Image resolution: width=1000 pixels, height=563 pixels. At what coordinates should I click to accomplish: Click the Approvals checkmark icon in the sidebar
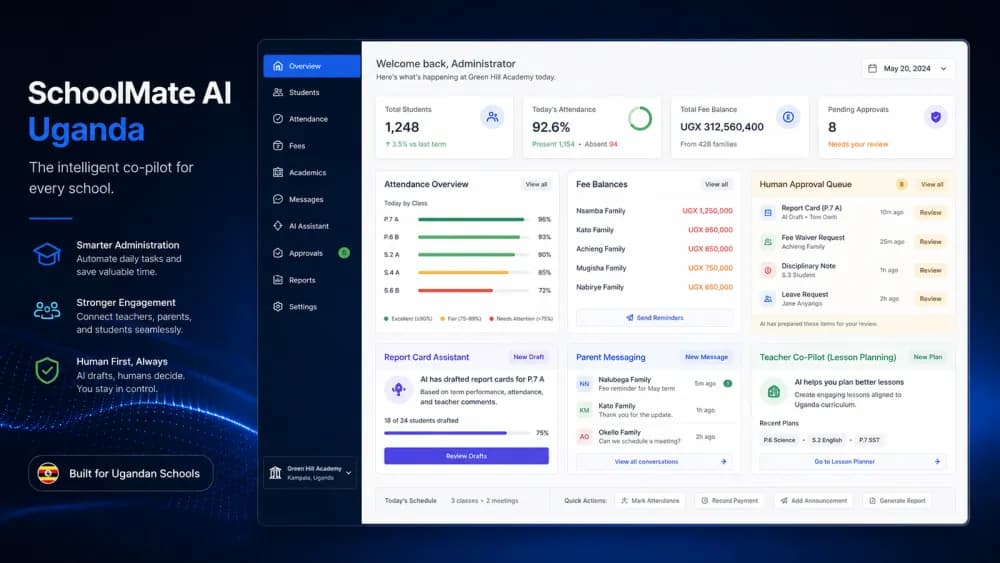pyautogui.click(x=278, y=253)
